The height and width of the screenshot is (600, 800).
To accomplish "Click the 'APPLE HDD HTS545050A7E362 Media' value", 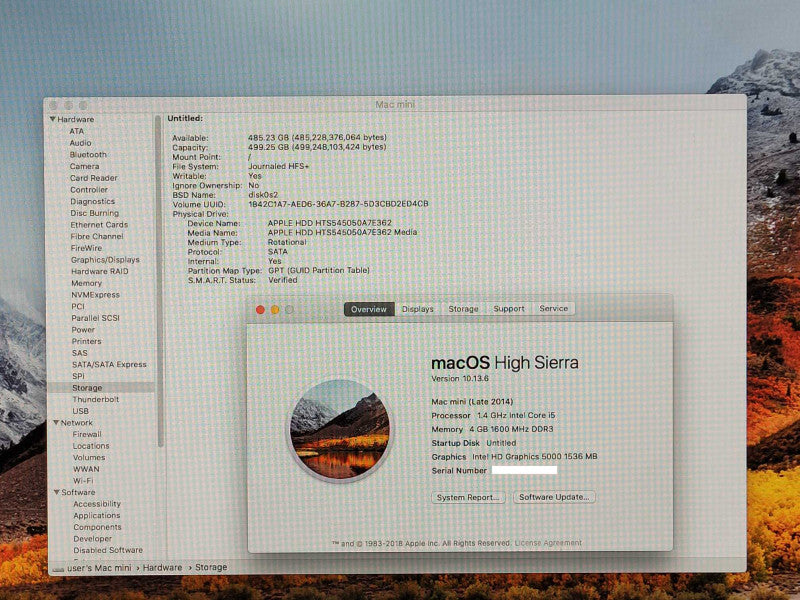I will [x=342, y=232].
